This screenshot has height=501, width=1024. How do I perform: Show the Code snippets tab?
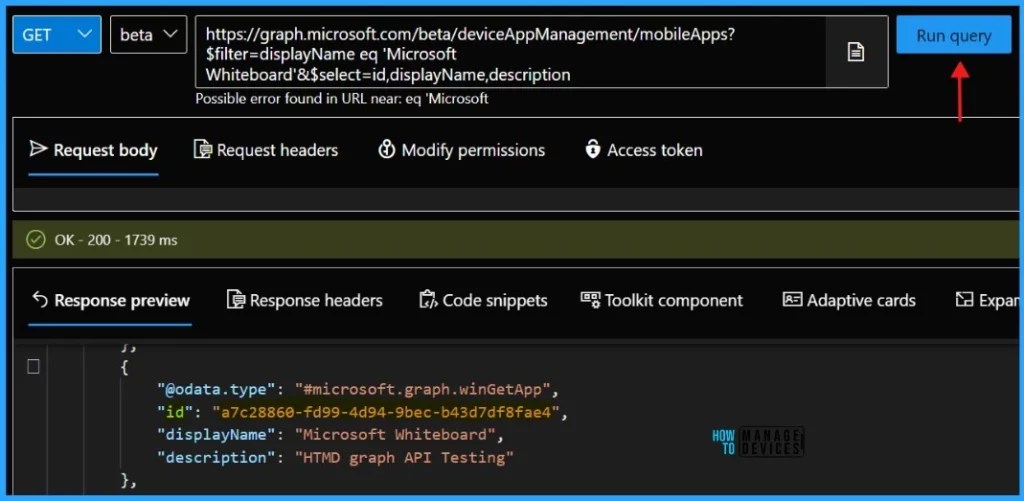(483, 300)
